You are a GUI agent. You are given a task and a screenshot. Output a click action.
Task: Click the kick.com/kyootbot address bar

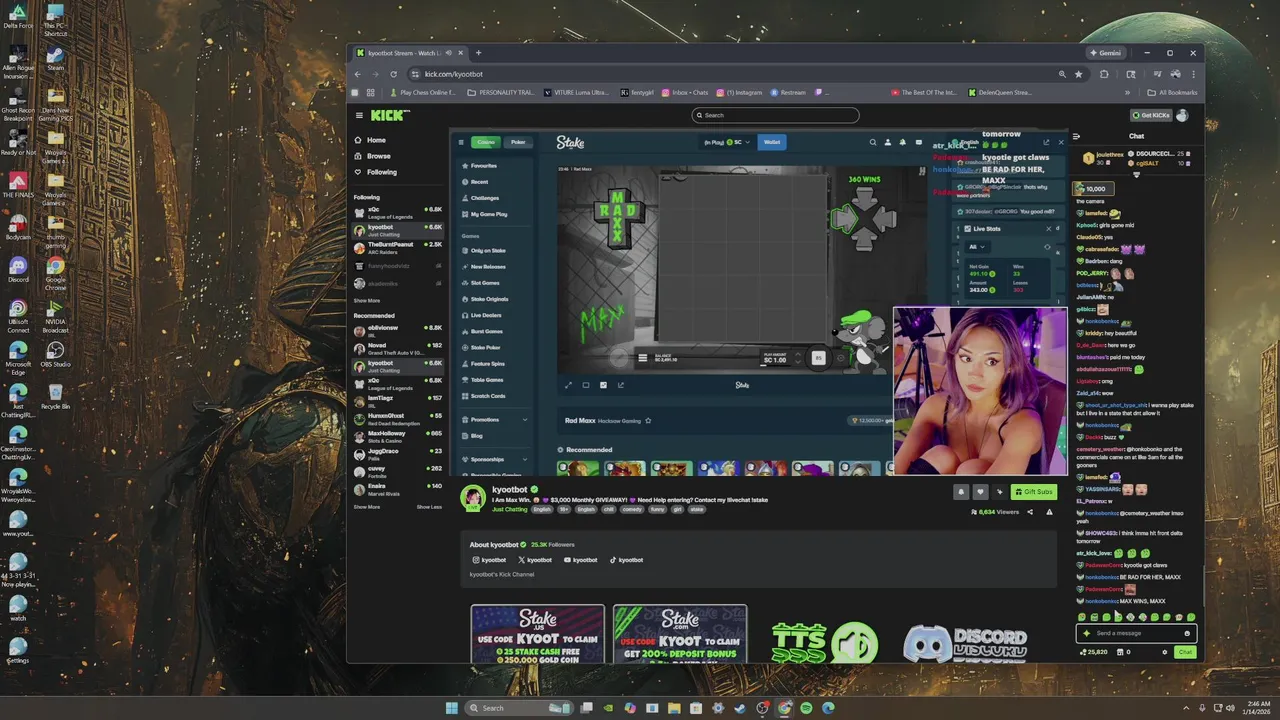[735, 74]
